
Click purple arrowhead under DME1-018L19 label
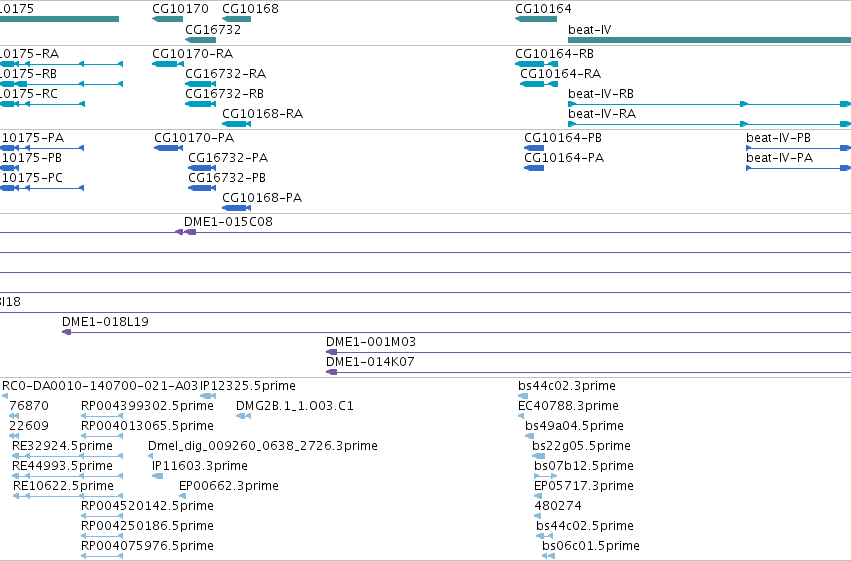click(67, 332)
